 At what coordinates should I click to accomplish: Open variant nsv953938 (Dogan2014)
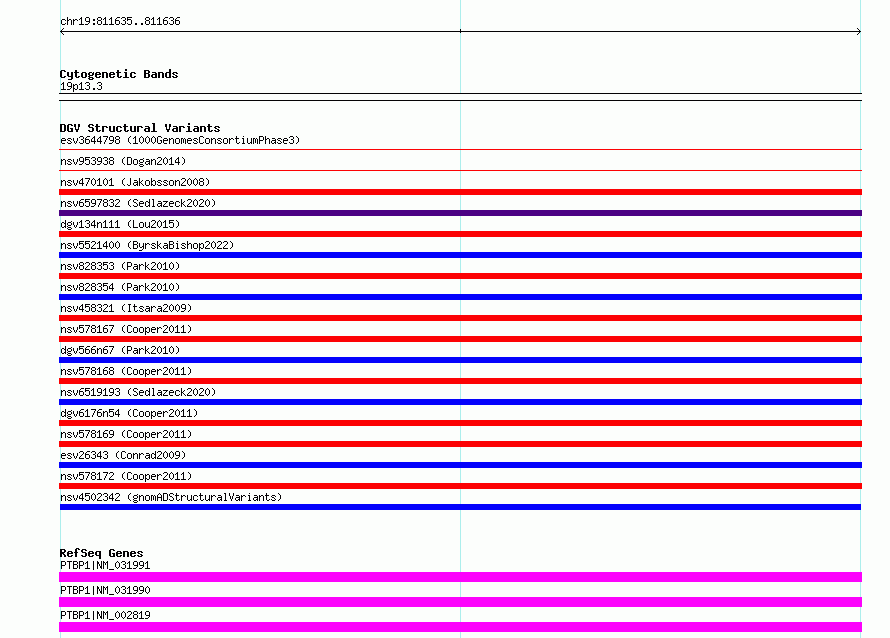[x=123, y=161]
